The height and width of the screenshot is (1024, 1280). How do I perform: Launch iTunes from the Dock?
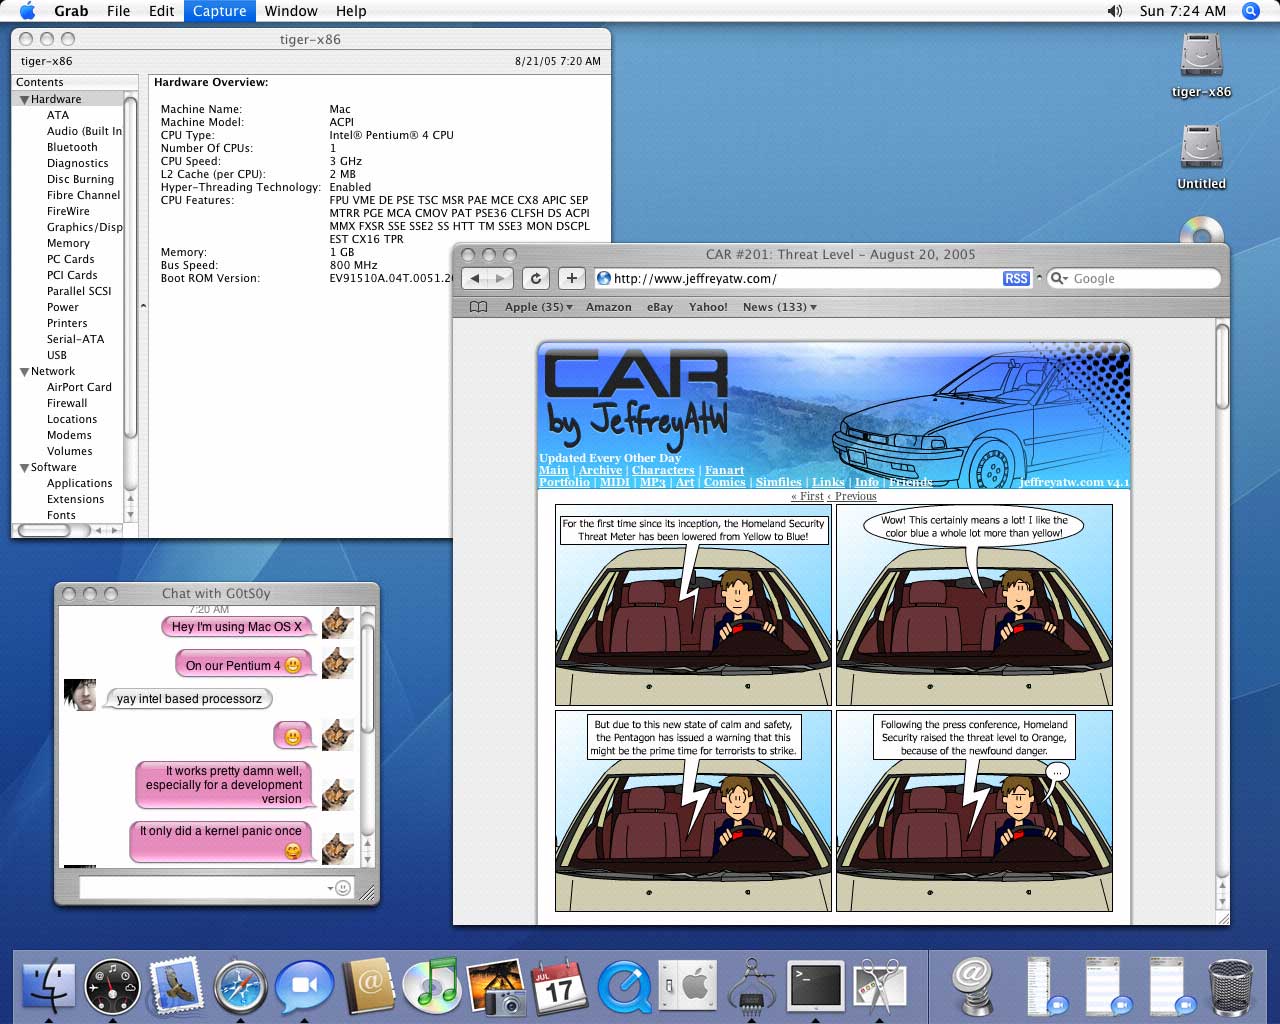432,985
